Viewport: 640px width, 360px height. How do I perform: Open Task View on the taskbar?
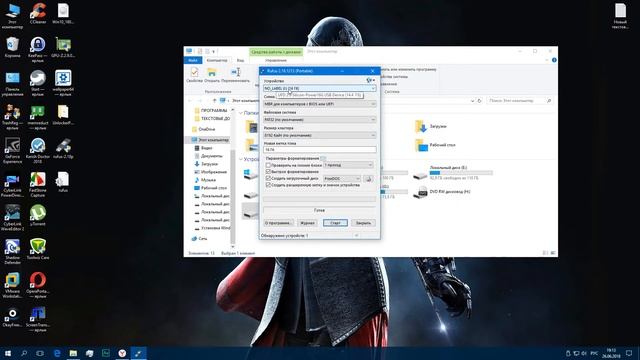(40, 353)
